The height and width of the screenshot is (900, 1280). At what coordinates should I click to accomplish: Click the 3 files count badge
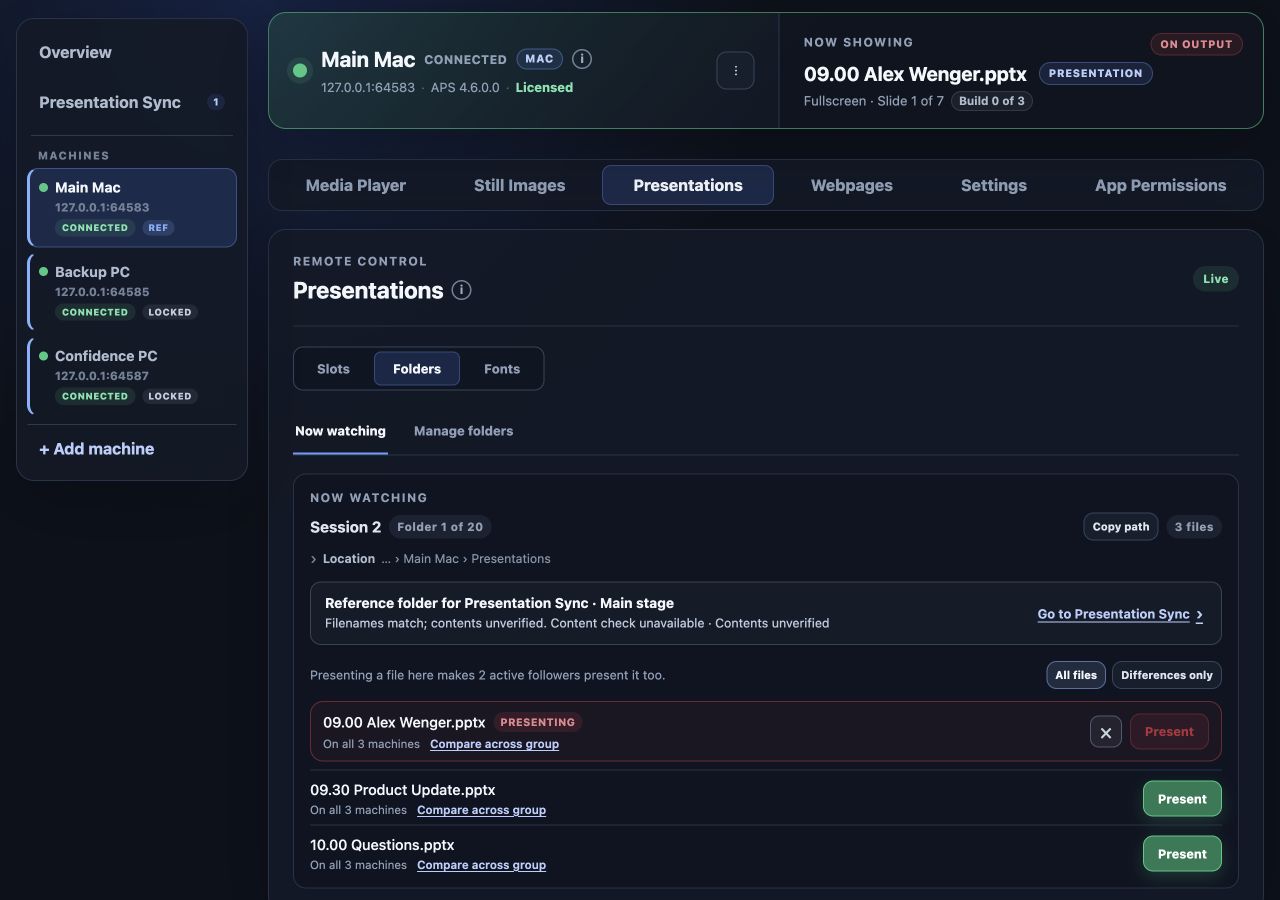(x=1194, y=527)
